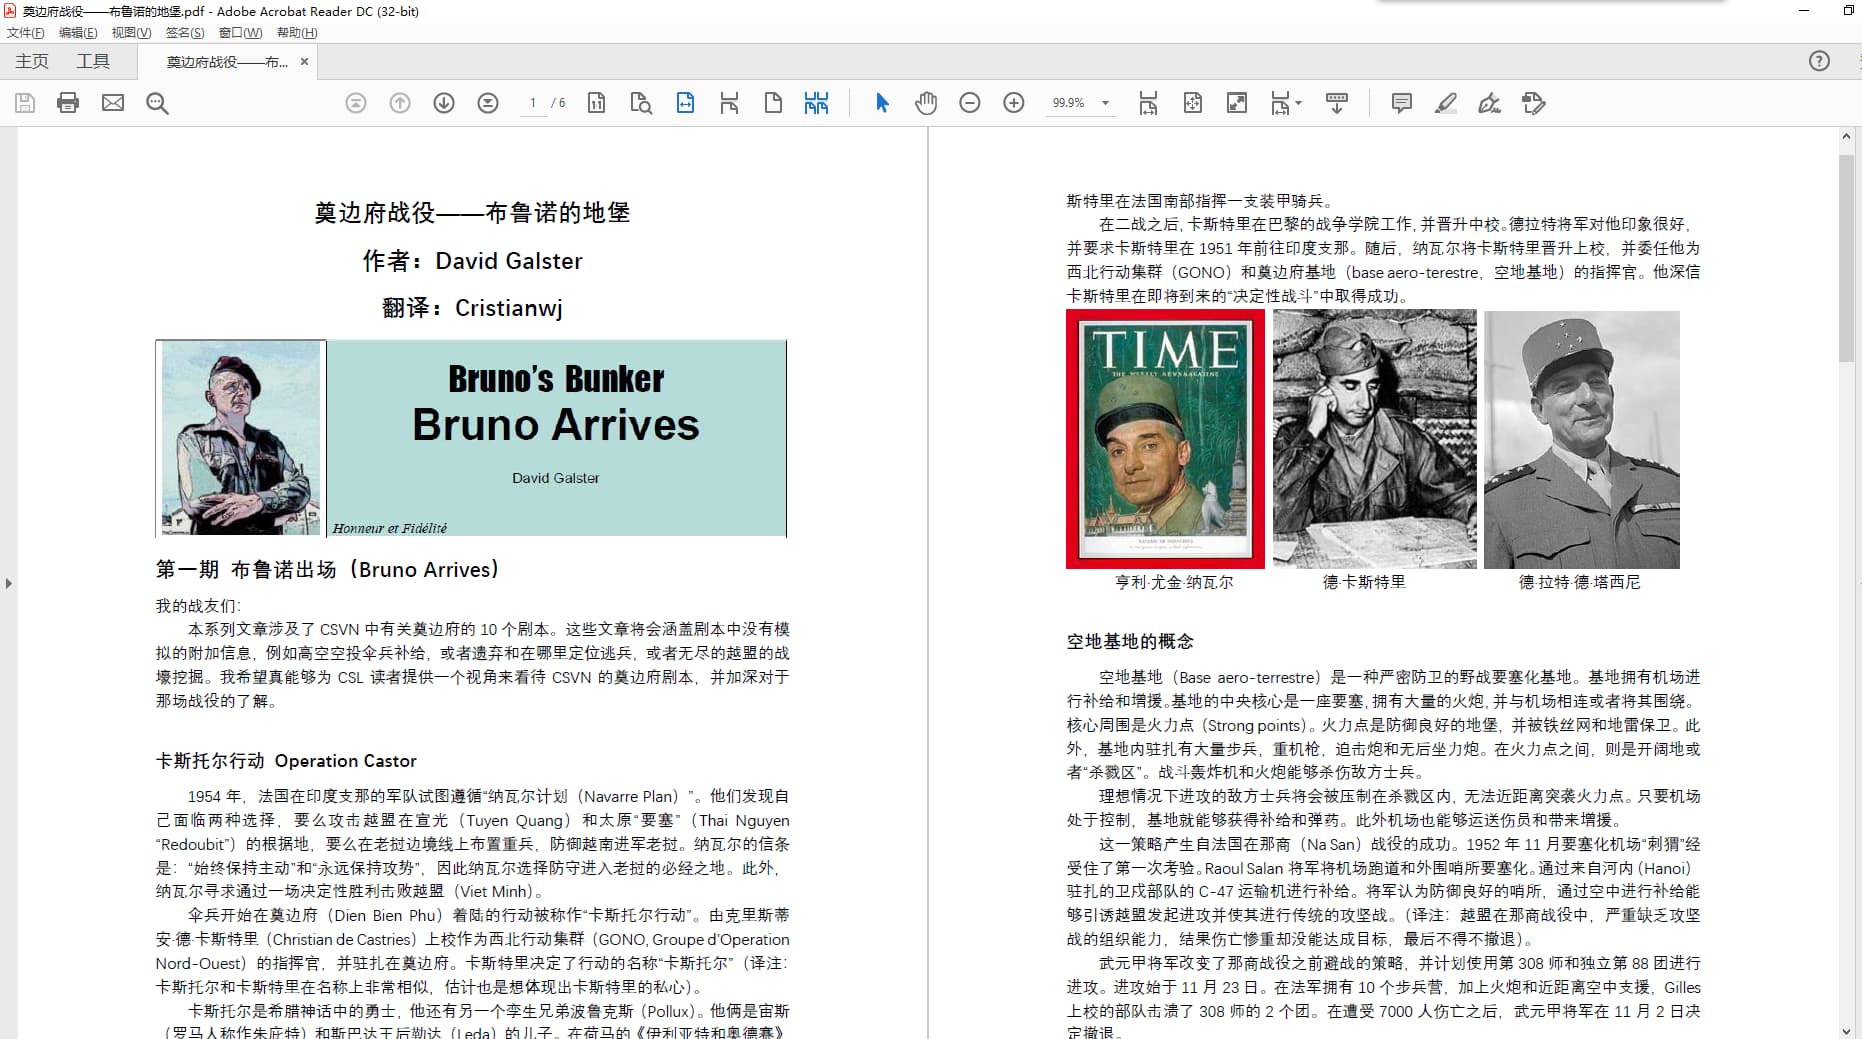Screen dimensions: 1862x1039
Task: Go to the next page arrow
Action: pos(444,103)
